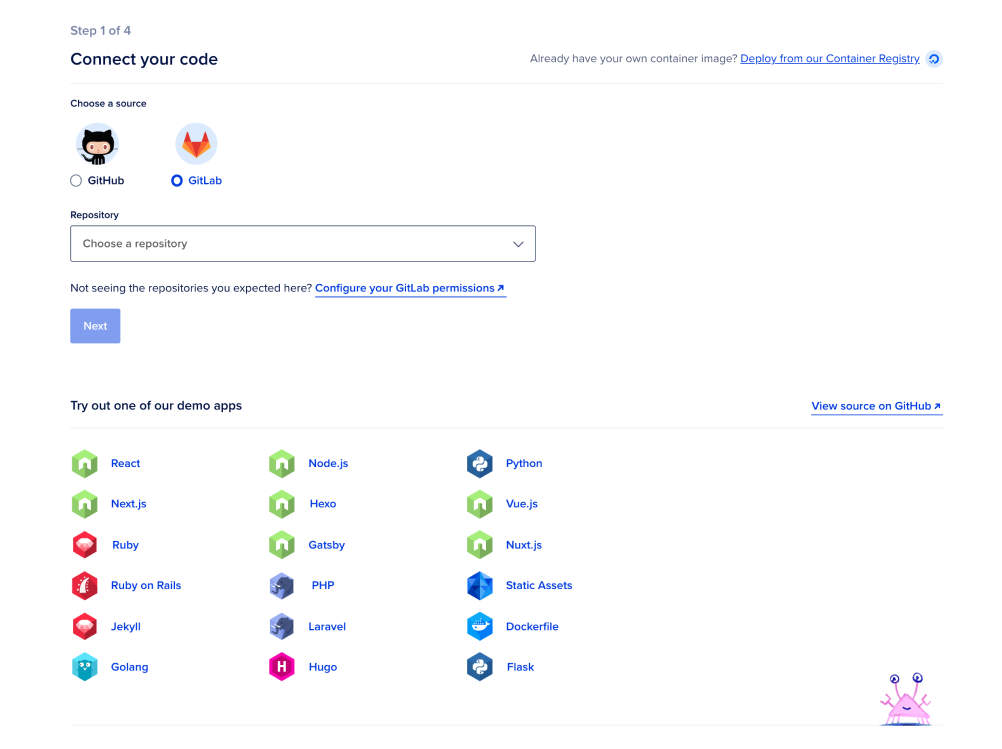Open View source on GitHub link
Screen dimensions: 1002x749
[x=876, y=406]
